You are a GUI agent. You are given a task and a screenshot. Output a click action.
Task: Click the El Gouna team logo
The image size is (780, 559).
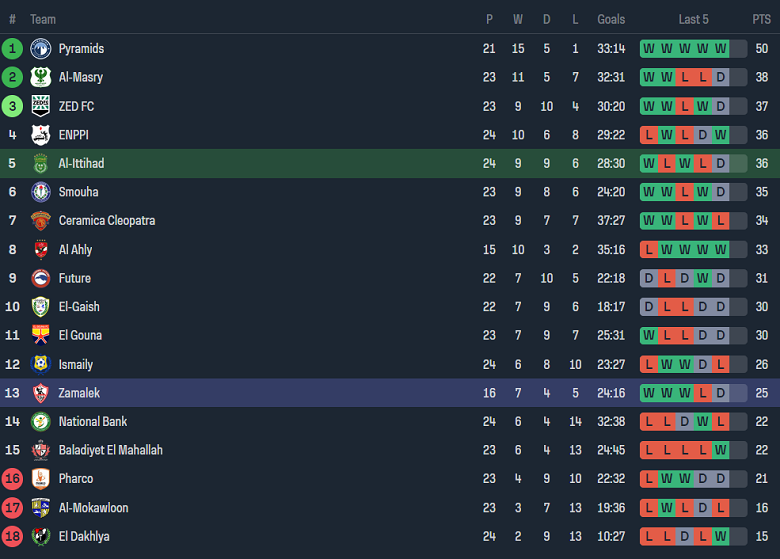(40, 335)
